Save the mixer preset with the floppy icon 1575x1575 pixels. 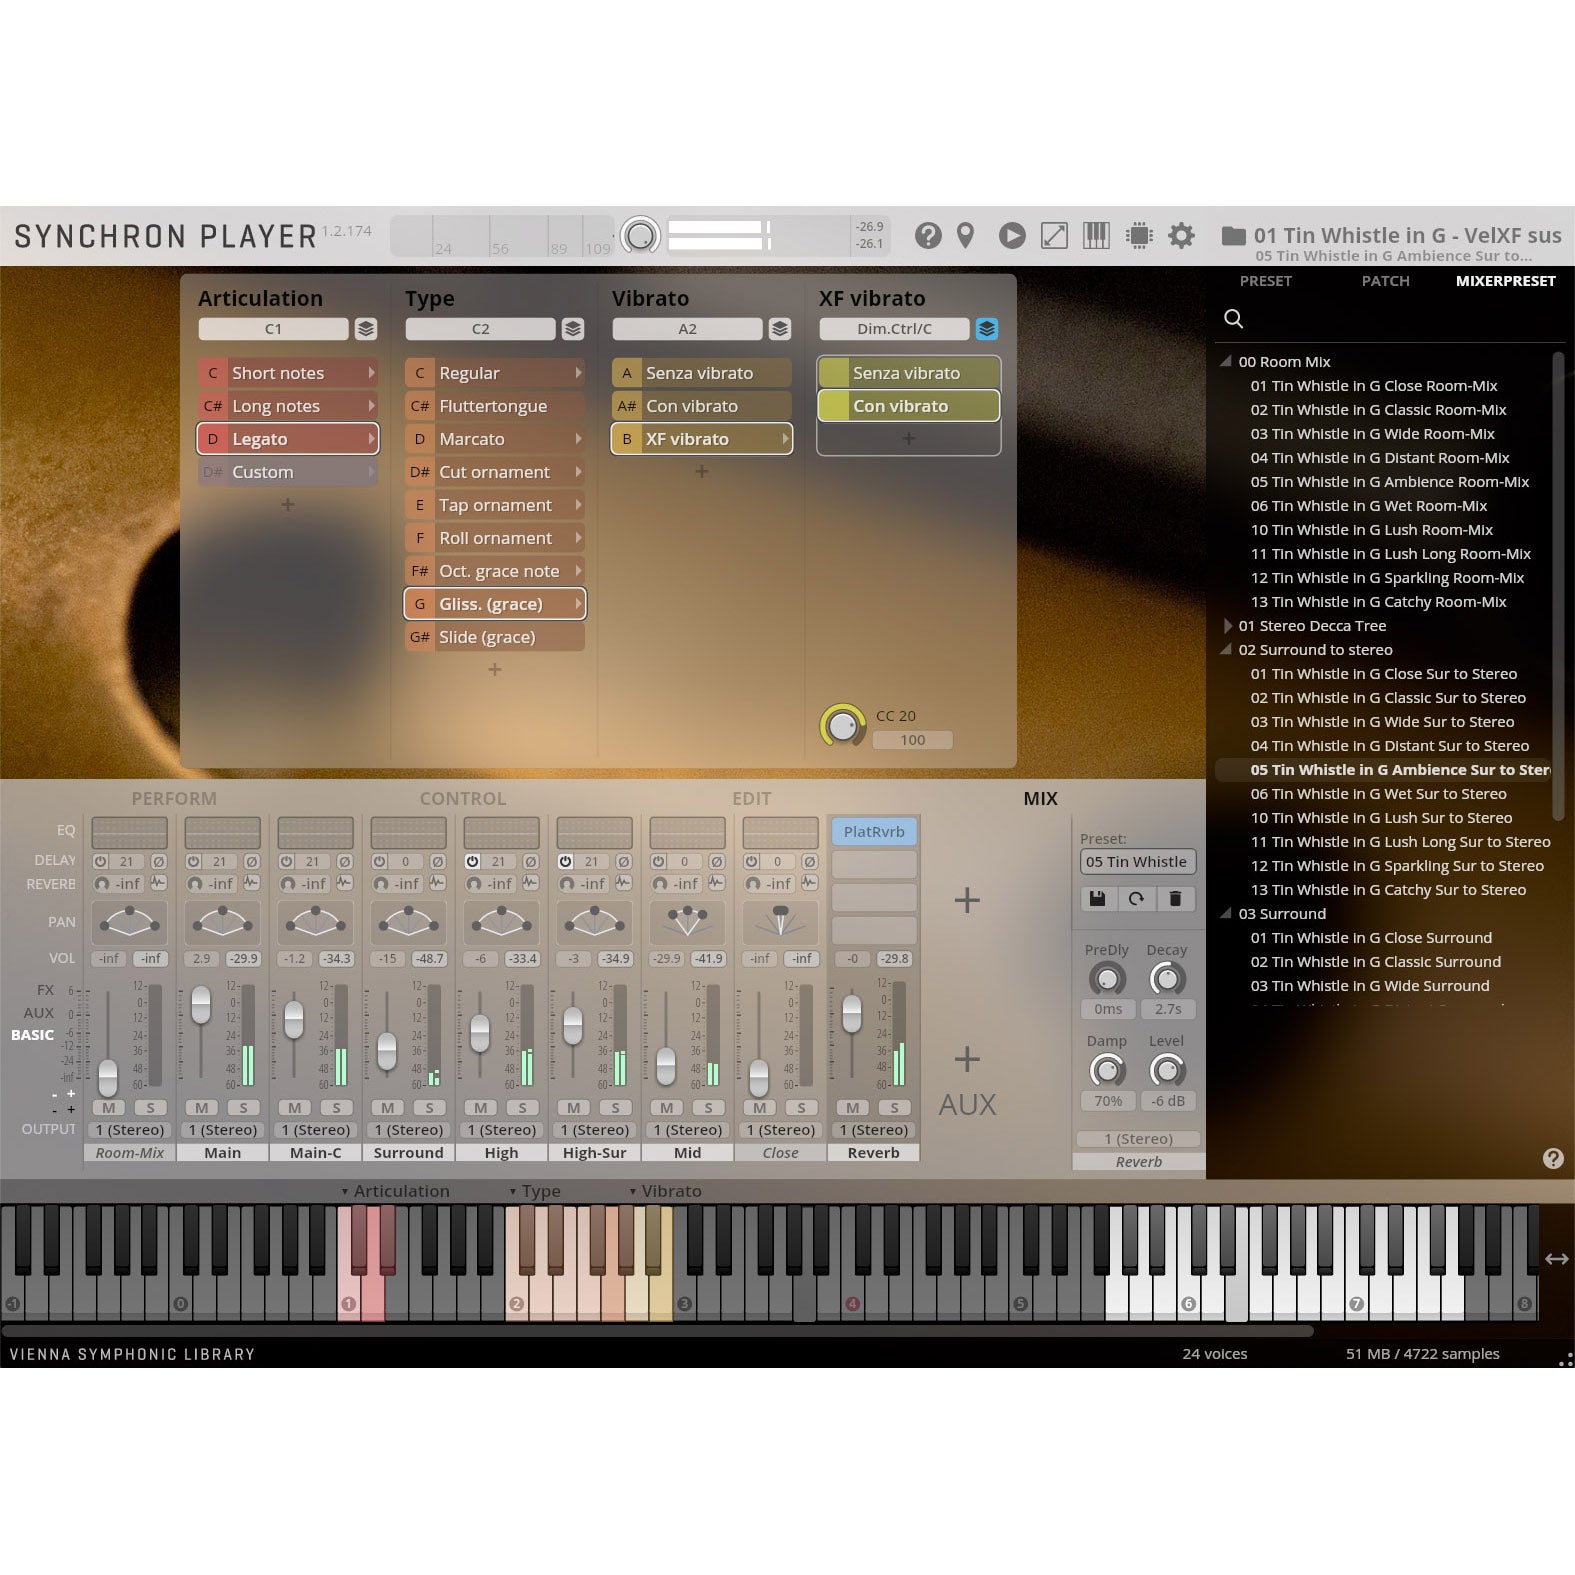1097,898
